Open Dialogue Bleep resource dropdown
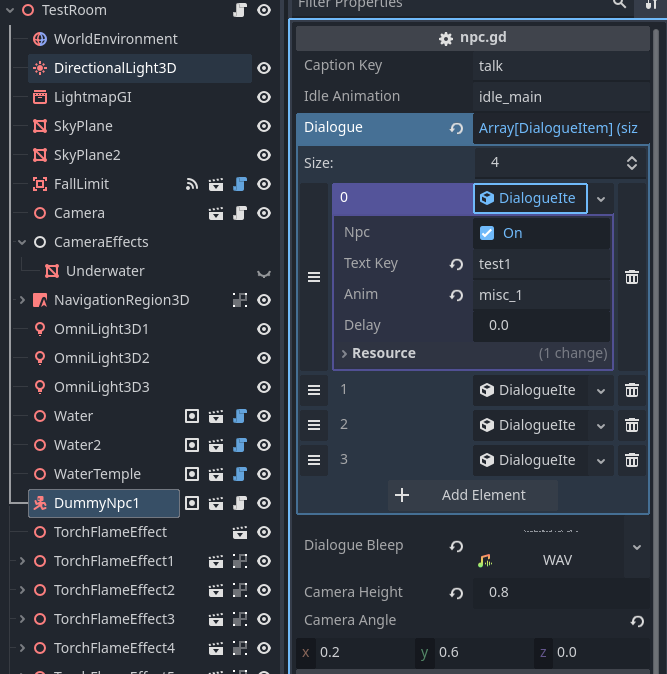This screenshot has height=674, width=667. [x=637, y=547]
